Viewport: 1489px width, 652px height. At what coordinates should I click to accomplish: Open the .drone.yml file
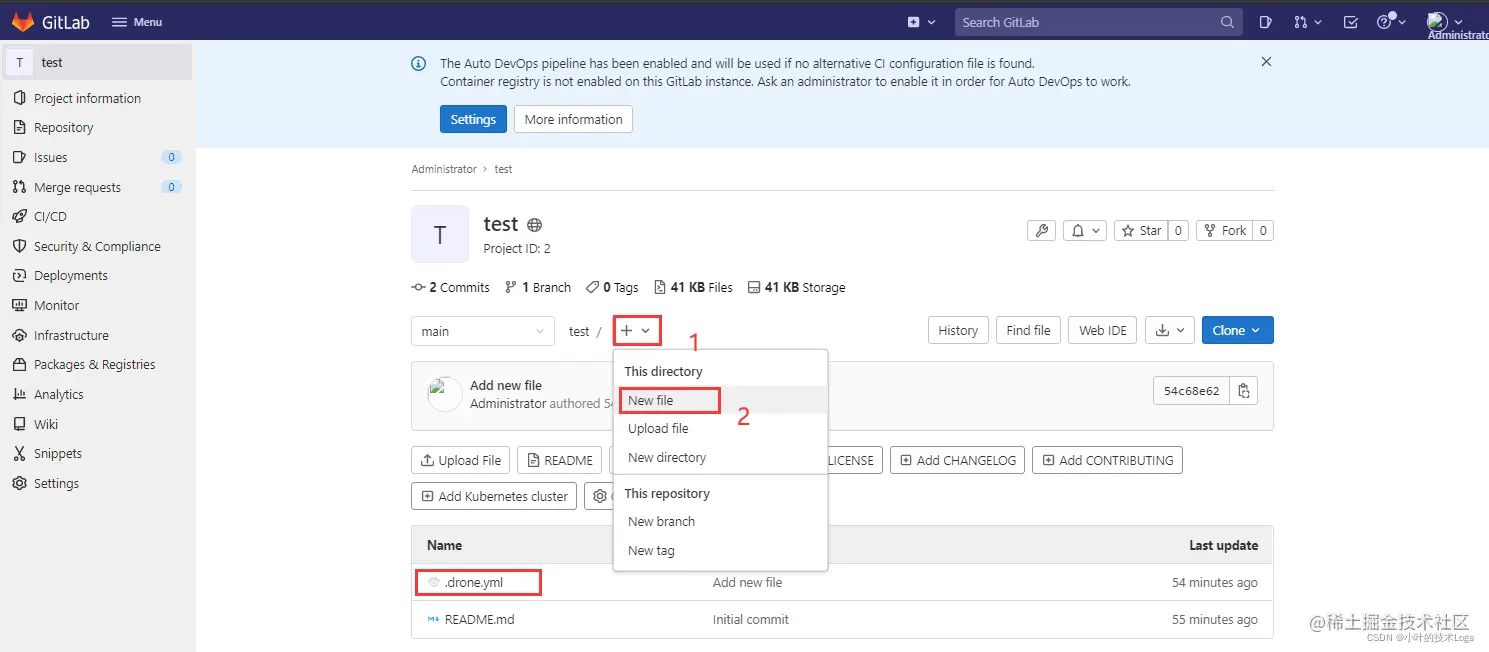pos(474,582)
